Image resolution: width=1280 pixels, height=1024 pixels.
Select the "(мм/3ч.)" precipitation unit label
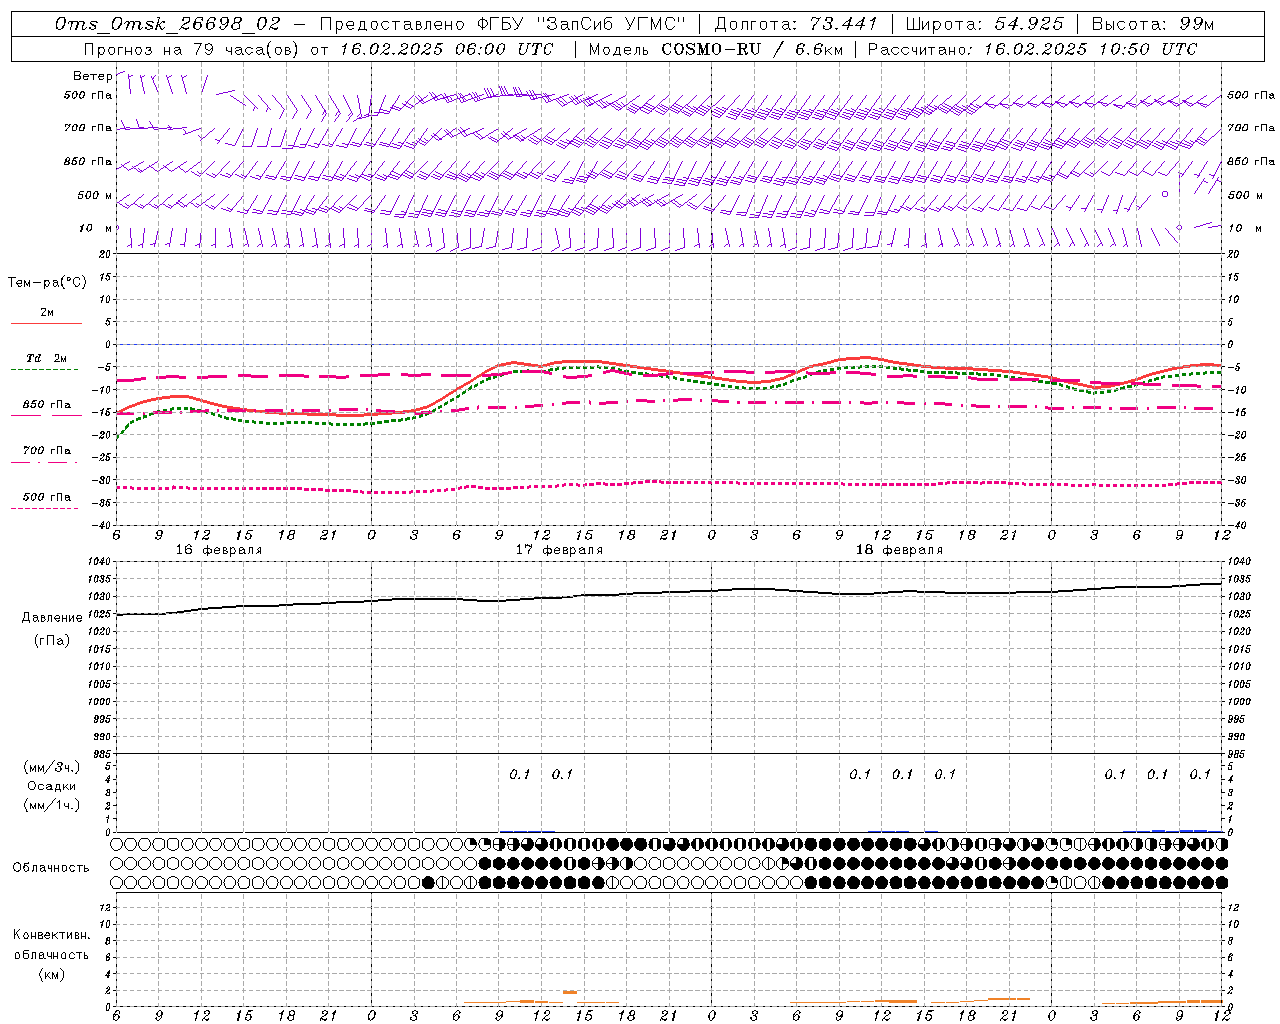pyautogui.click(x=52, y=767)
